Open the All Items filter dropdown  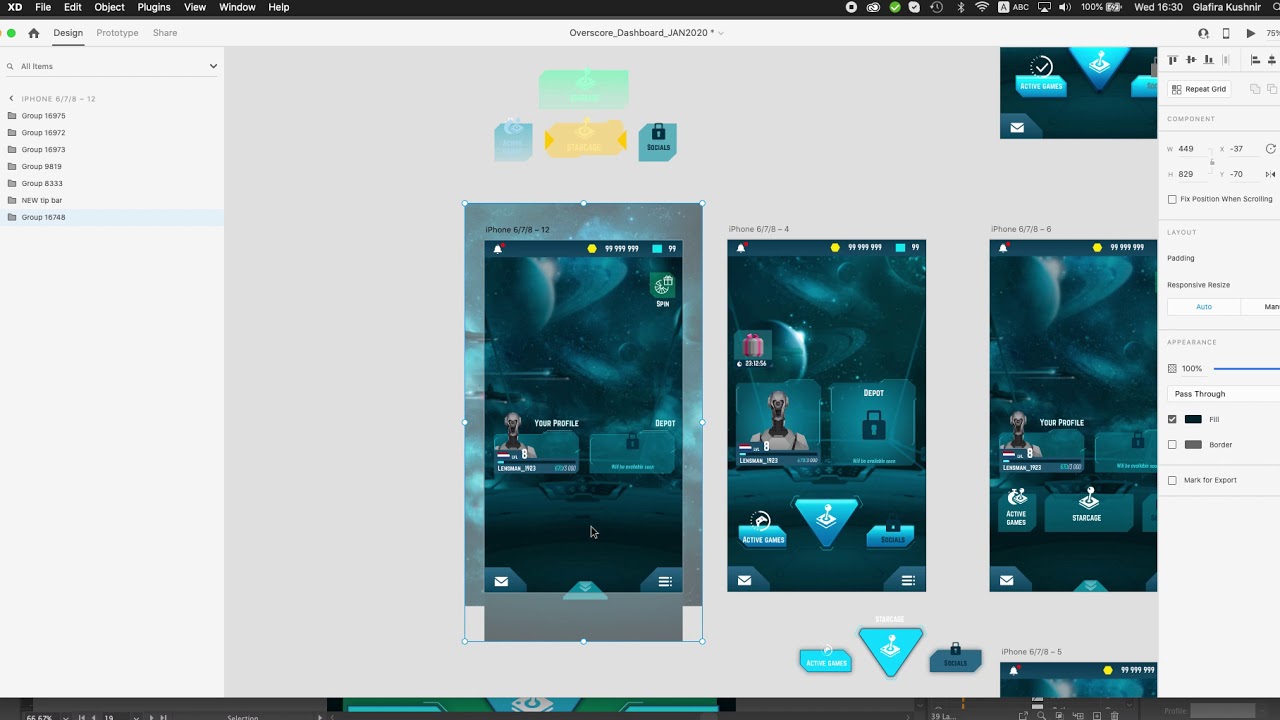click(x=213, y=66)
